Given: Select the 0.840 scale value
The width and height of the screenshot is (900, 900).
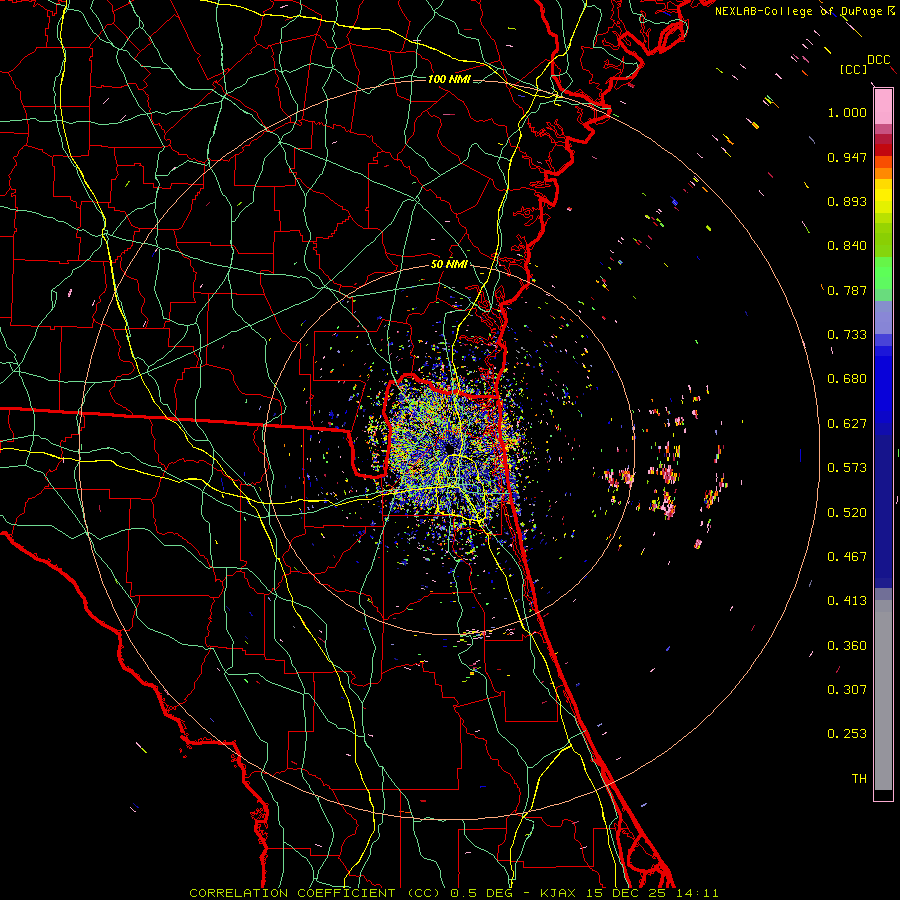Looking at the screenshot, I should point(847,246).
